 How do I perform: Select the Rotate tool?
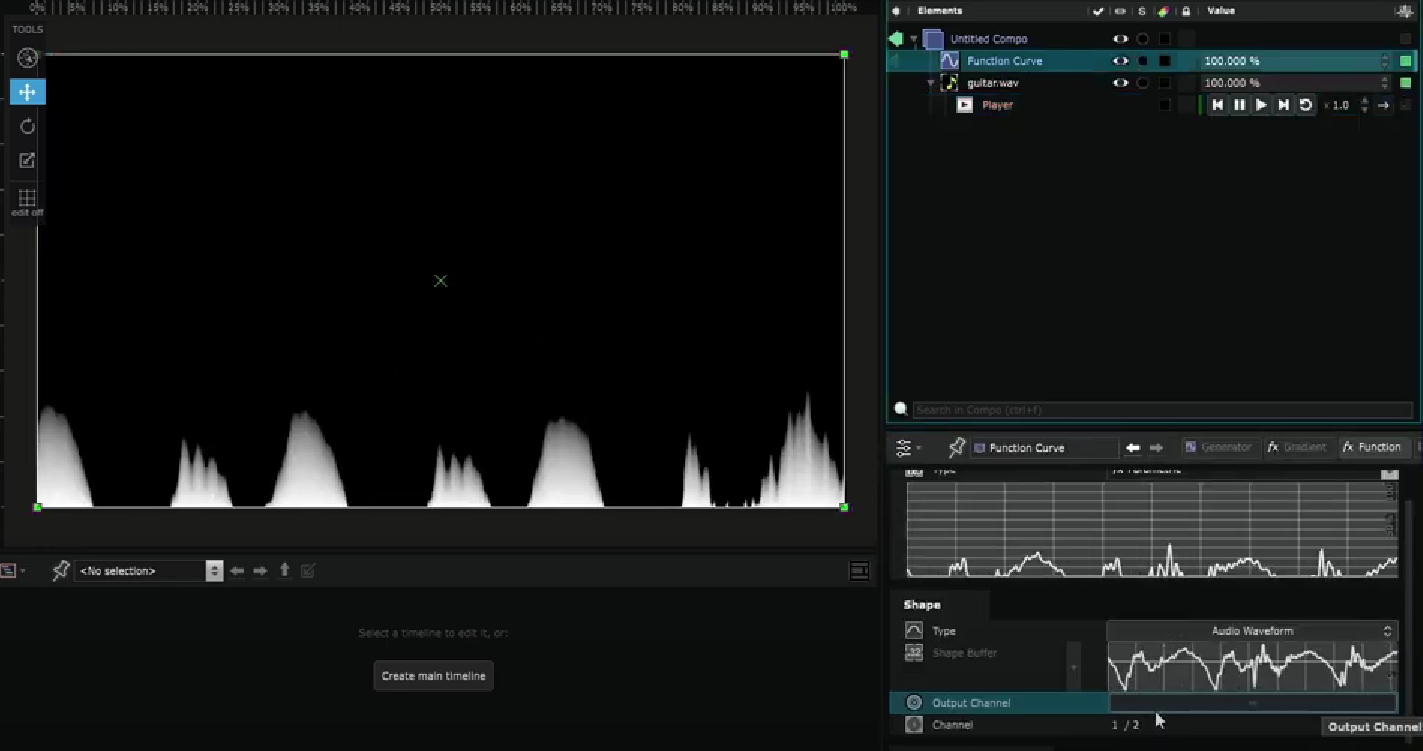(x=27, y=126)
